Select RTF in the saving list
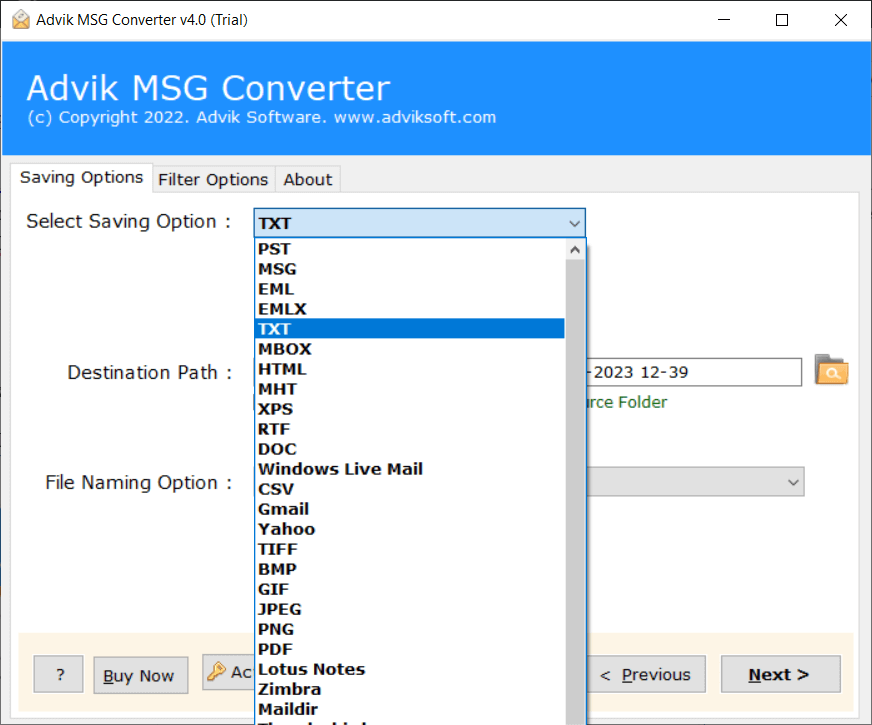 [410, 429]
